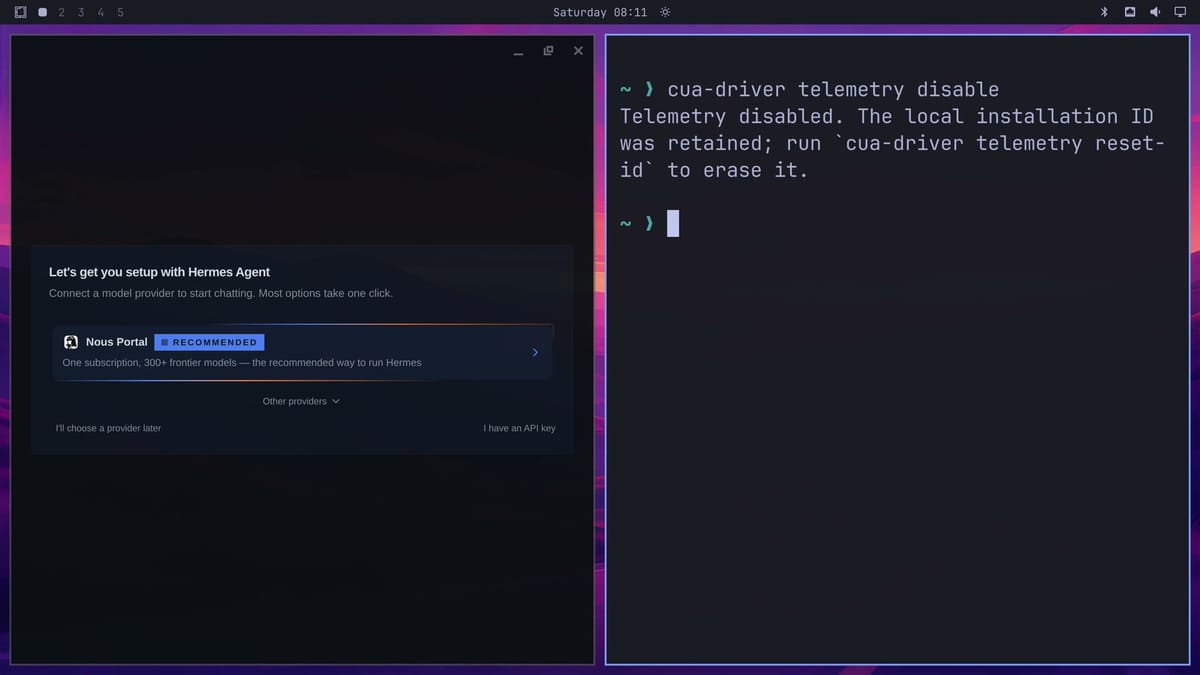The image size is (1200, 675).
Task: Open the Saturday 08:11 clock
Action: pyautogui.click(x=600, y=12)
